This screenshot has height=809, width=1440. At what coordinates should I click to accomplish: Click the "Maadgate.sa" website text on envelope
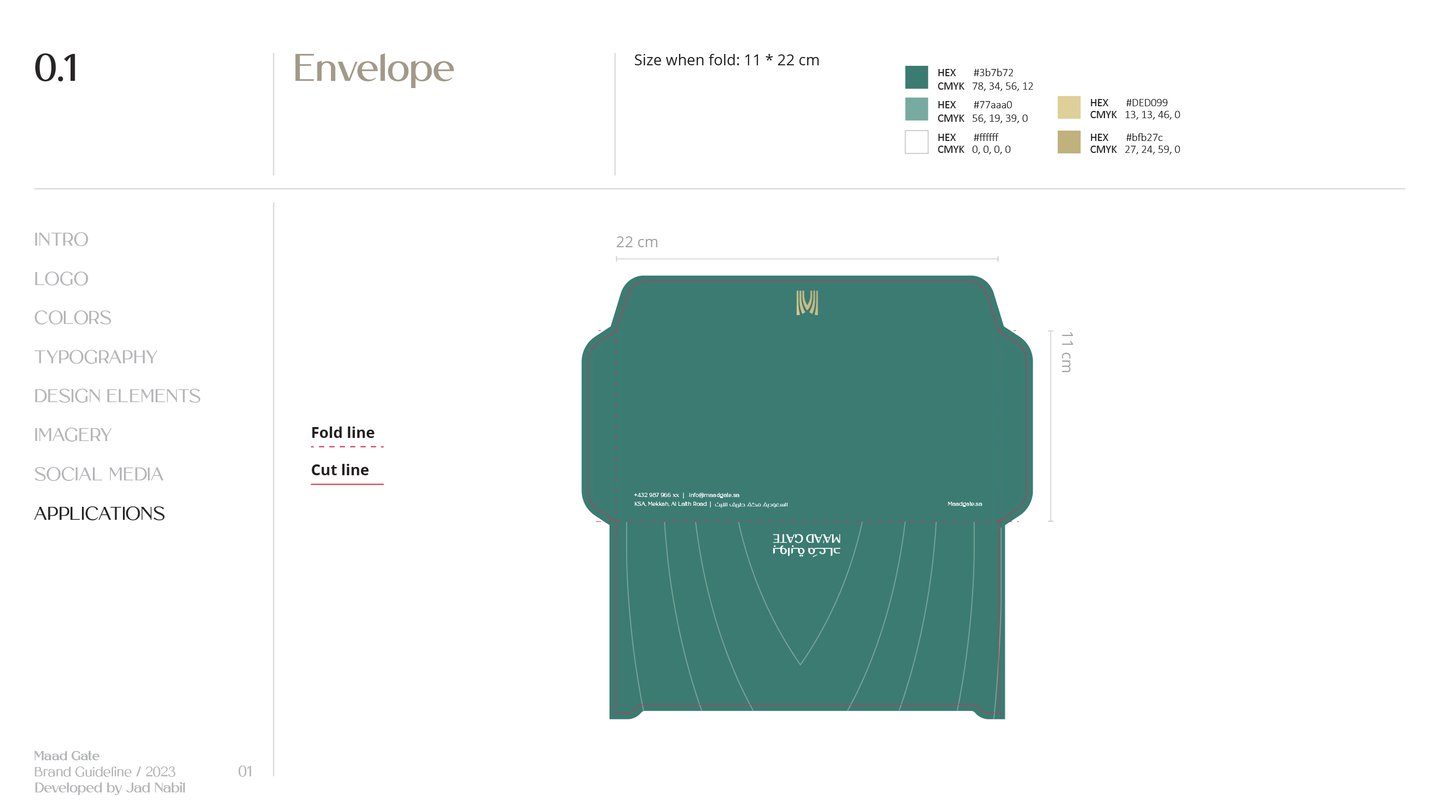(965, 504)
